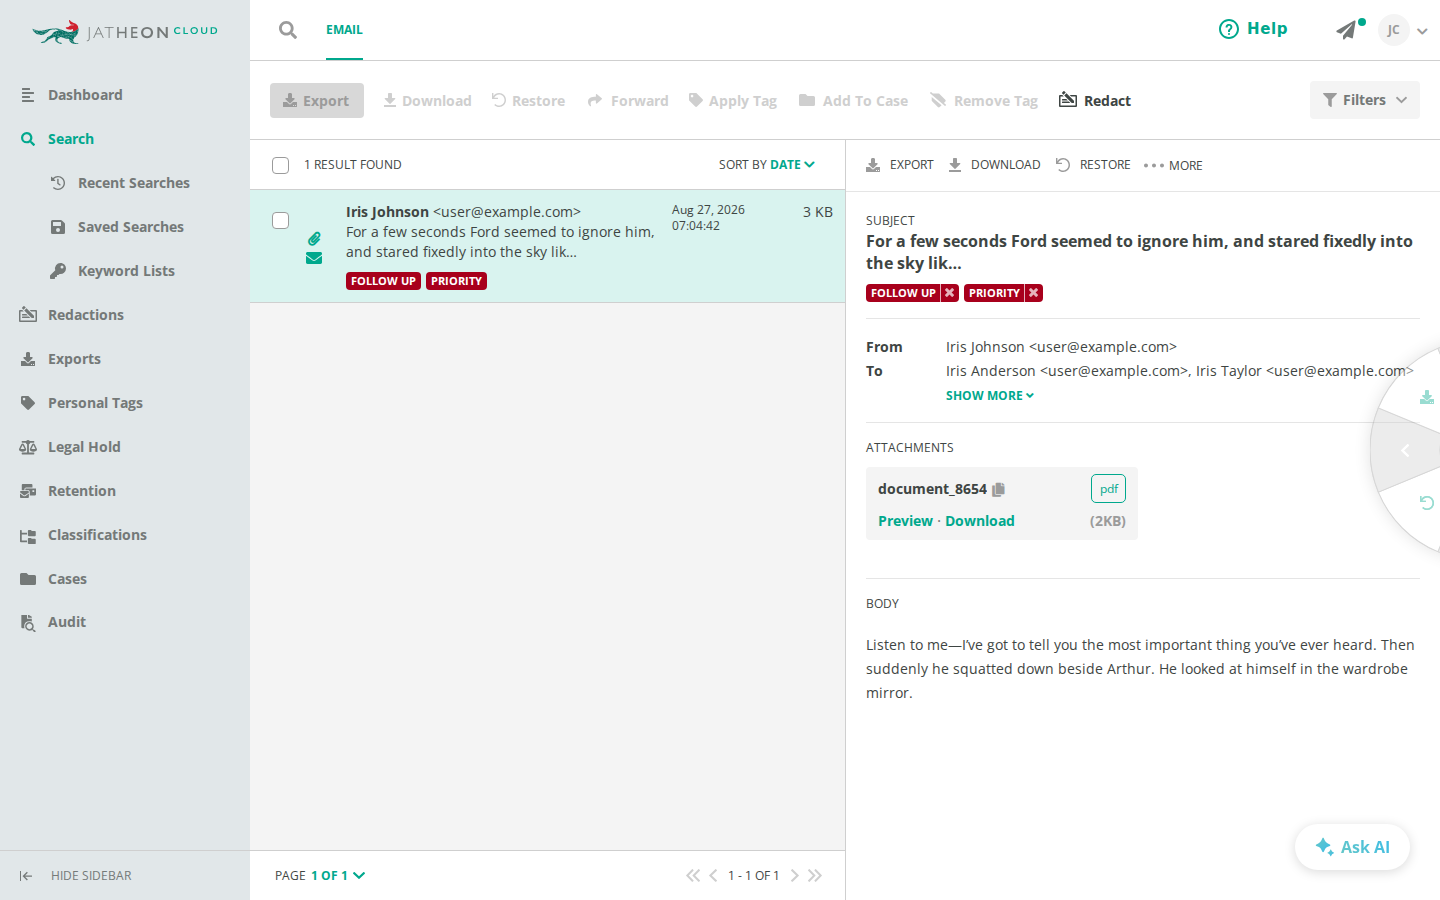The height and width of the screenshot is (900, 1440).
Task: Click RESTORE in the email preview pane
Action: point(1093,165)
